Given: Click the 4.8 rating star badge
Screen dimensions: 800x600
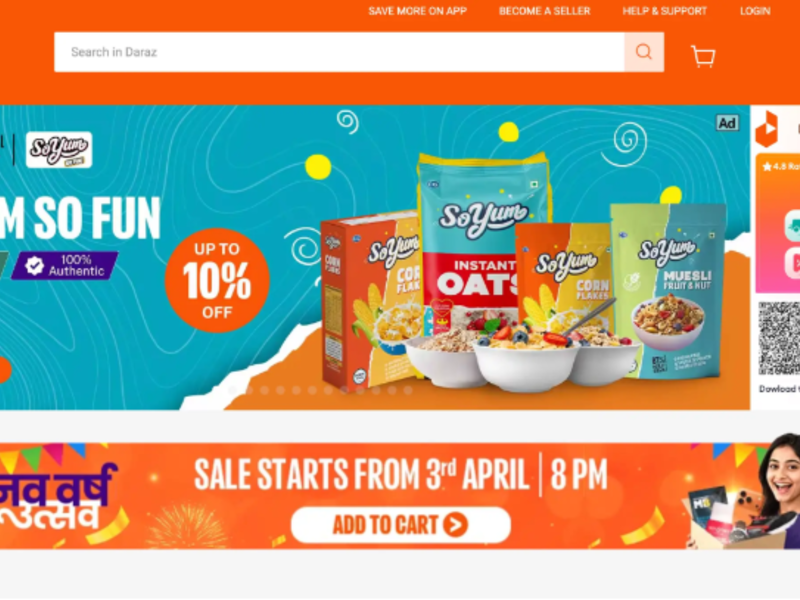Looking at the screenshot, I should click(781, 166).
